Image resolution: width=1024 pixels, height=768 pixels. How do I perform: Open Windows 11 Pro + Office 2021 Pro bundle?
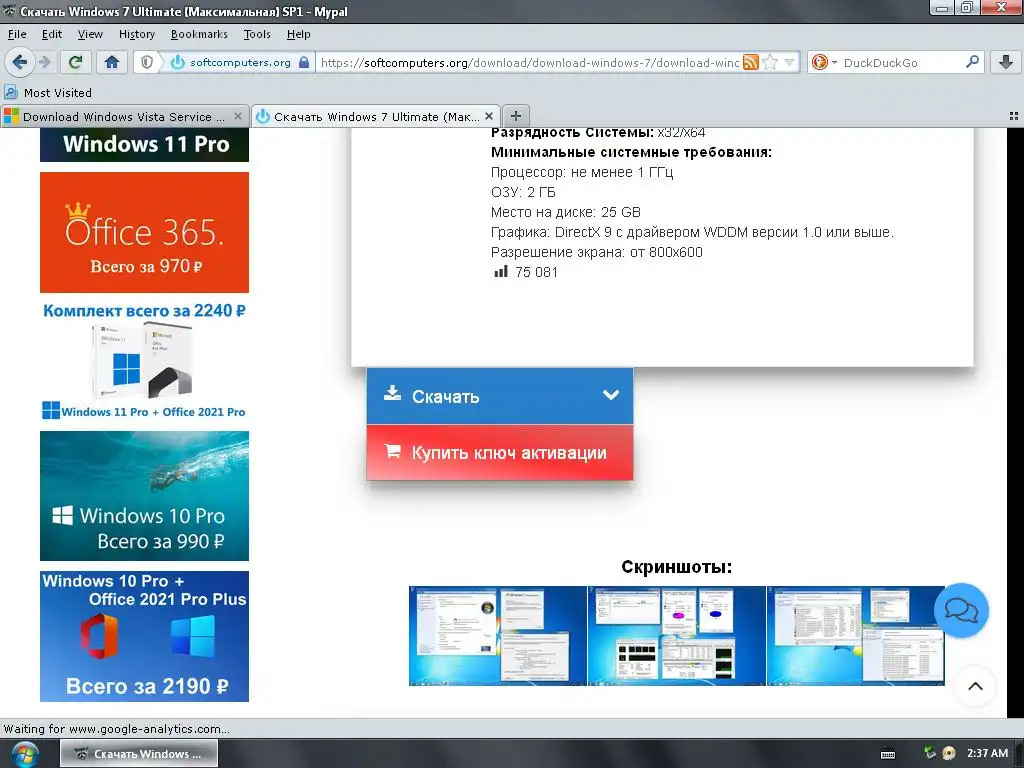[x=144, y=360]
